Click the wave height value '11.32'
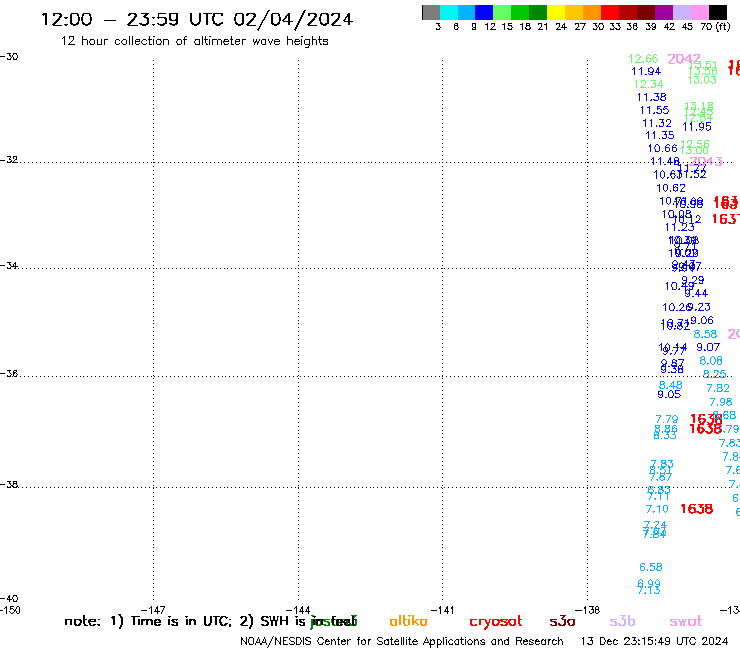The height and width of the screenshot is (650, 740). 657,123
